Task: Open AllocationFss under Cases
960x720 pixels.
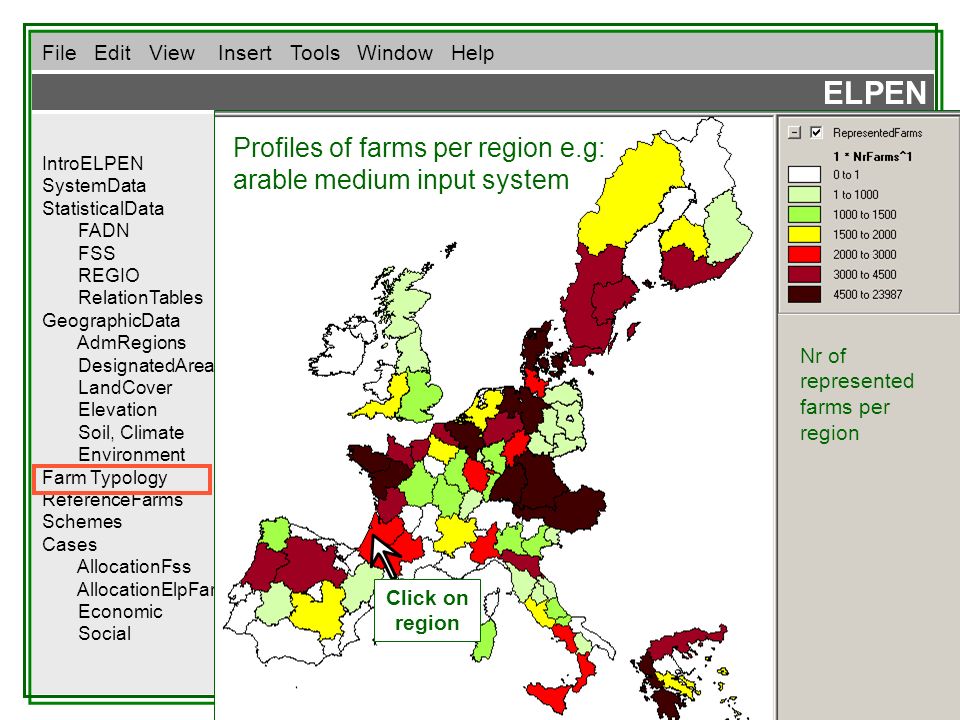Action: pos(134,567)
